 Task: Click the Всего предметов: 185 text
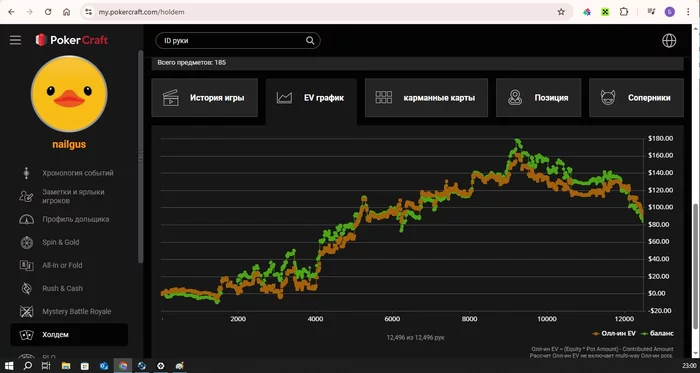click(192, 62)
